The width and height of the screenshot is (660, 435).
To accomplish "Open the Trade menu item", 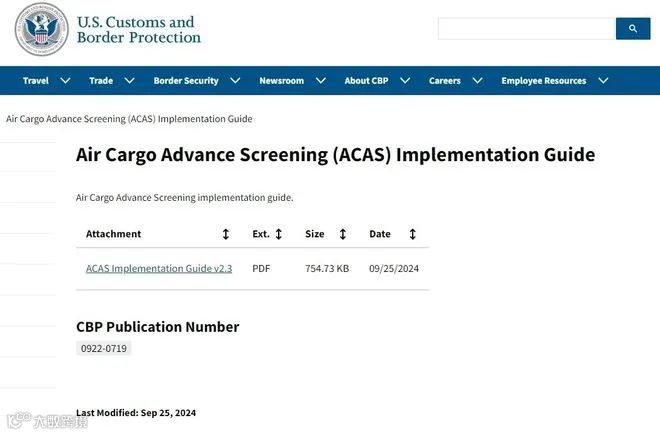I will point(101,80).
